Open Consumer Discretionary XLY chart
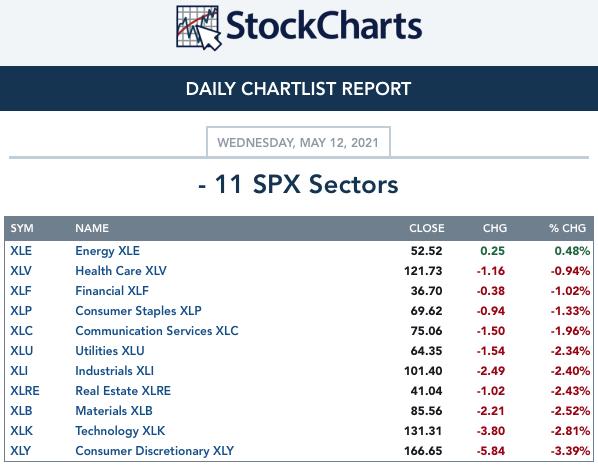 pyautogui.click(x=154, y=451)
